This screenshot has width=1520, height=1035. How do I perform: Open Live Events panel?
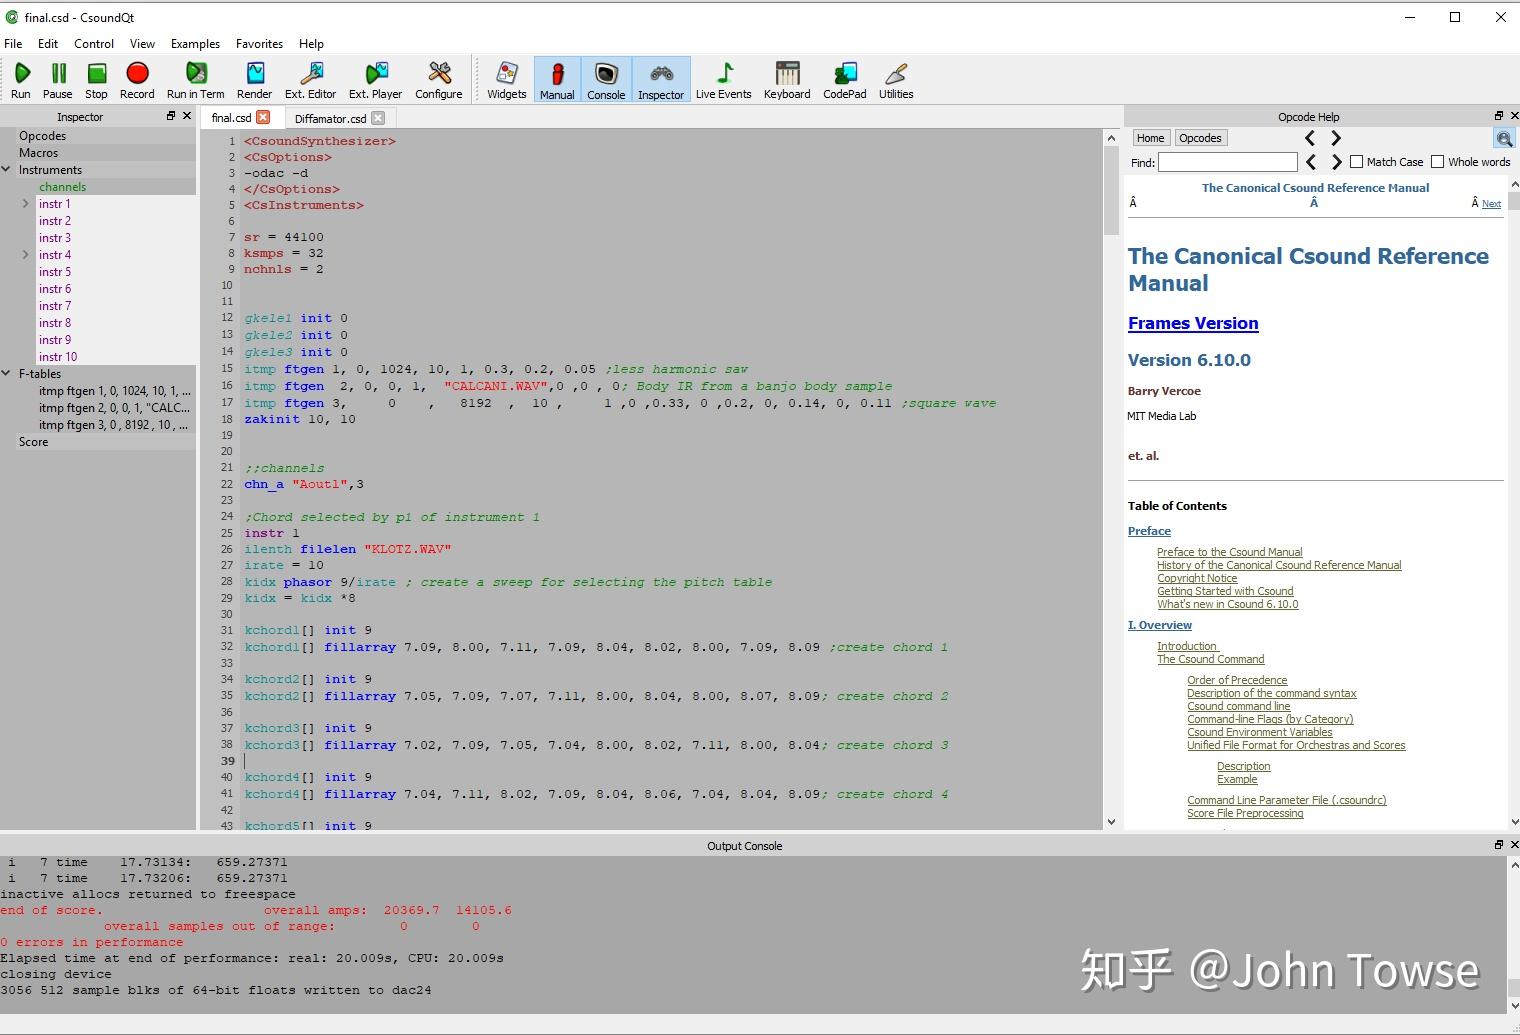[x=723, y=79]
